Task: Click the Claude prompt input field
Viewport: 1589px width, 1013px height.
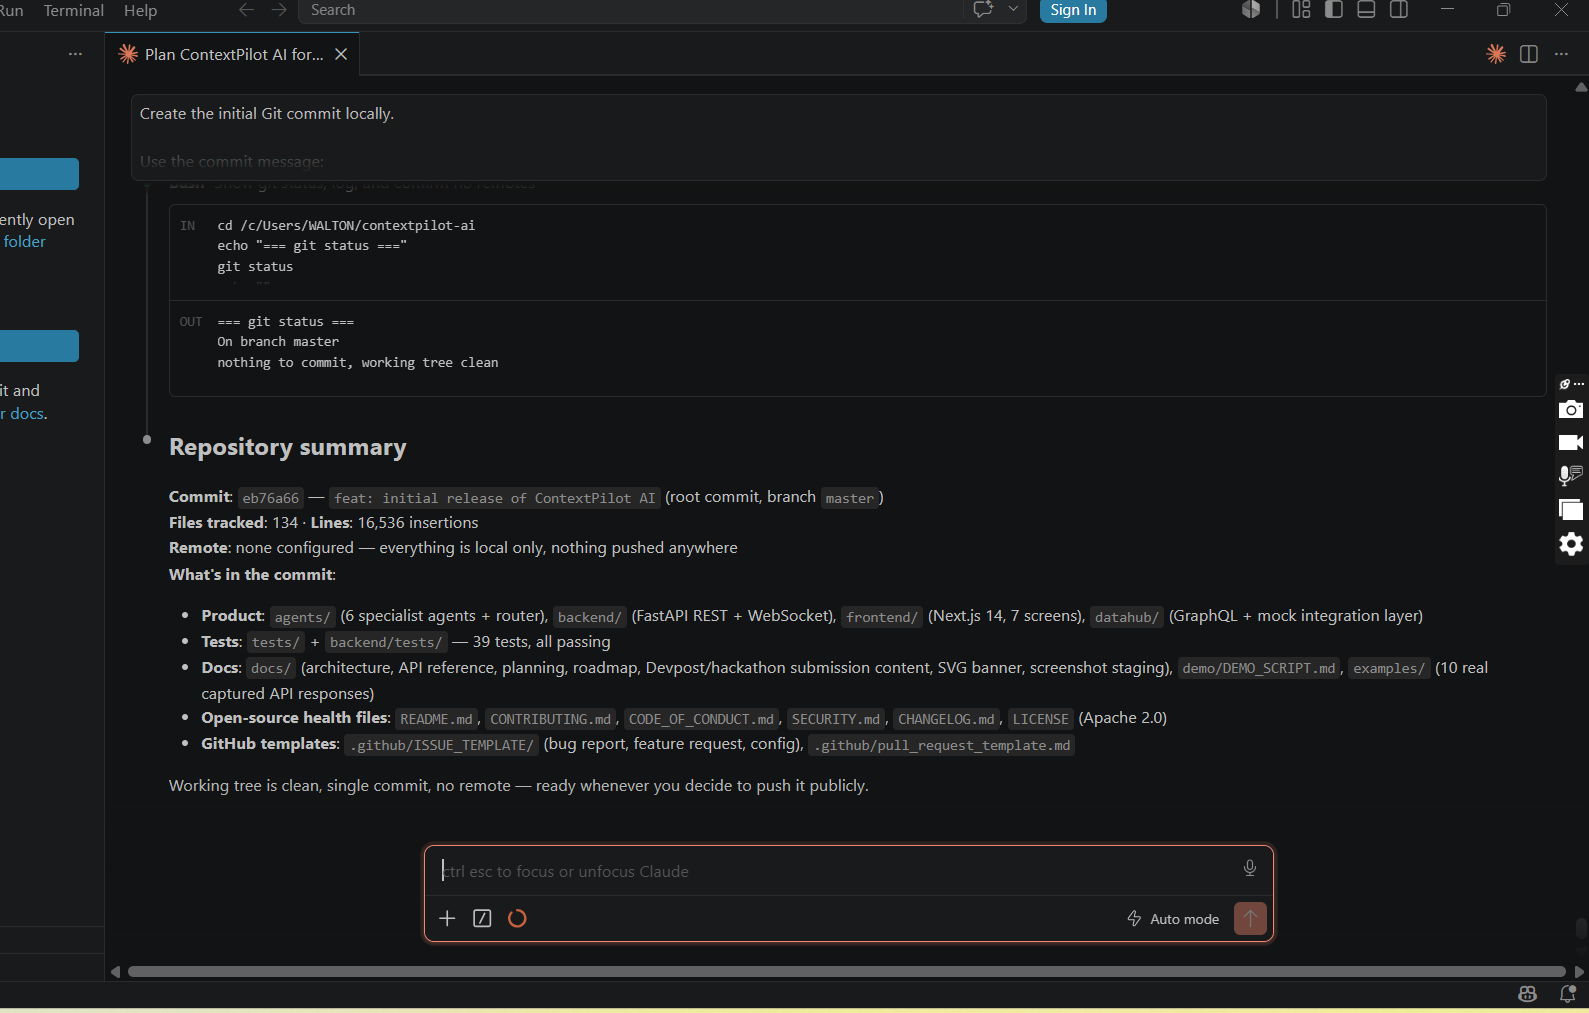Action: [x=836, y=871]
